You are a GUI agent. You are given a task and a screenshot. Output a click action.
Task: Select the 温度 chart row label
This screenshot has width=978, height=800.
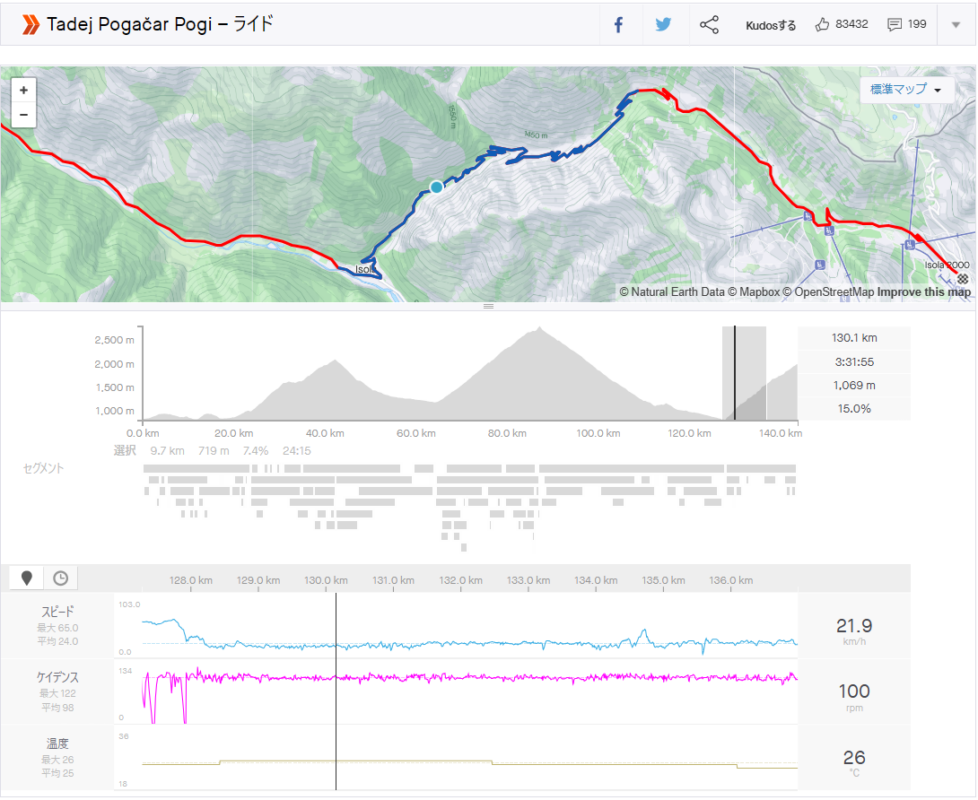click(57, 744)
